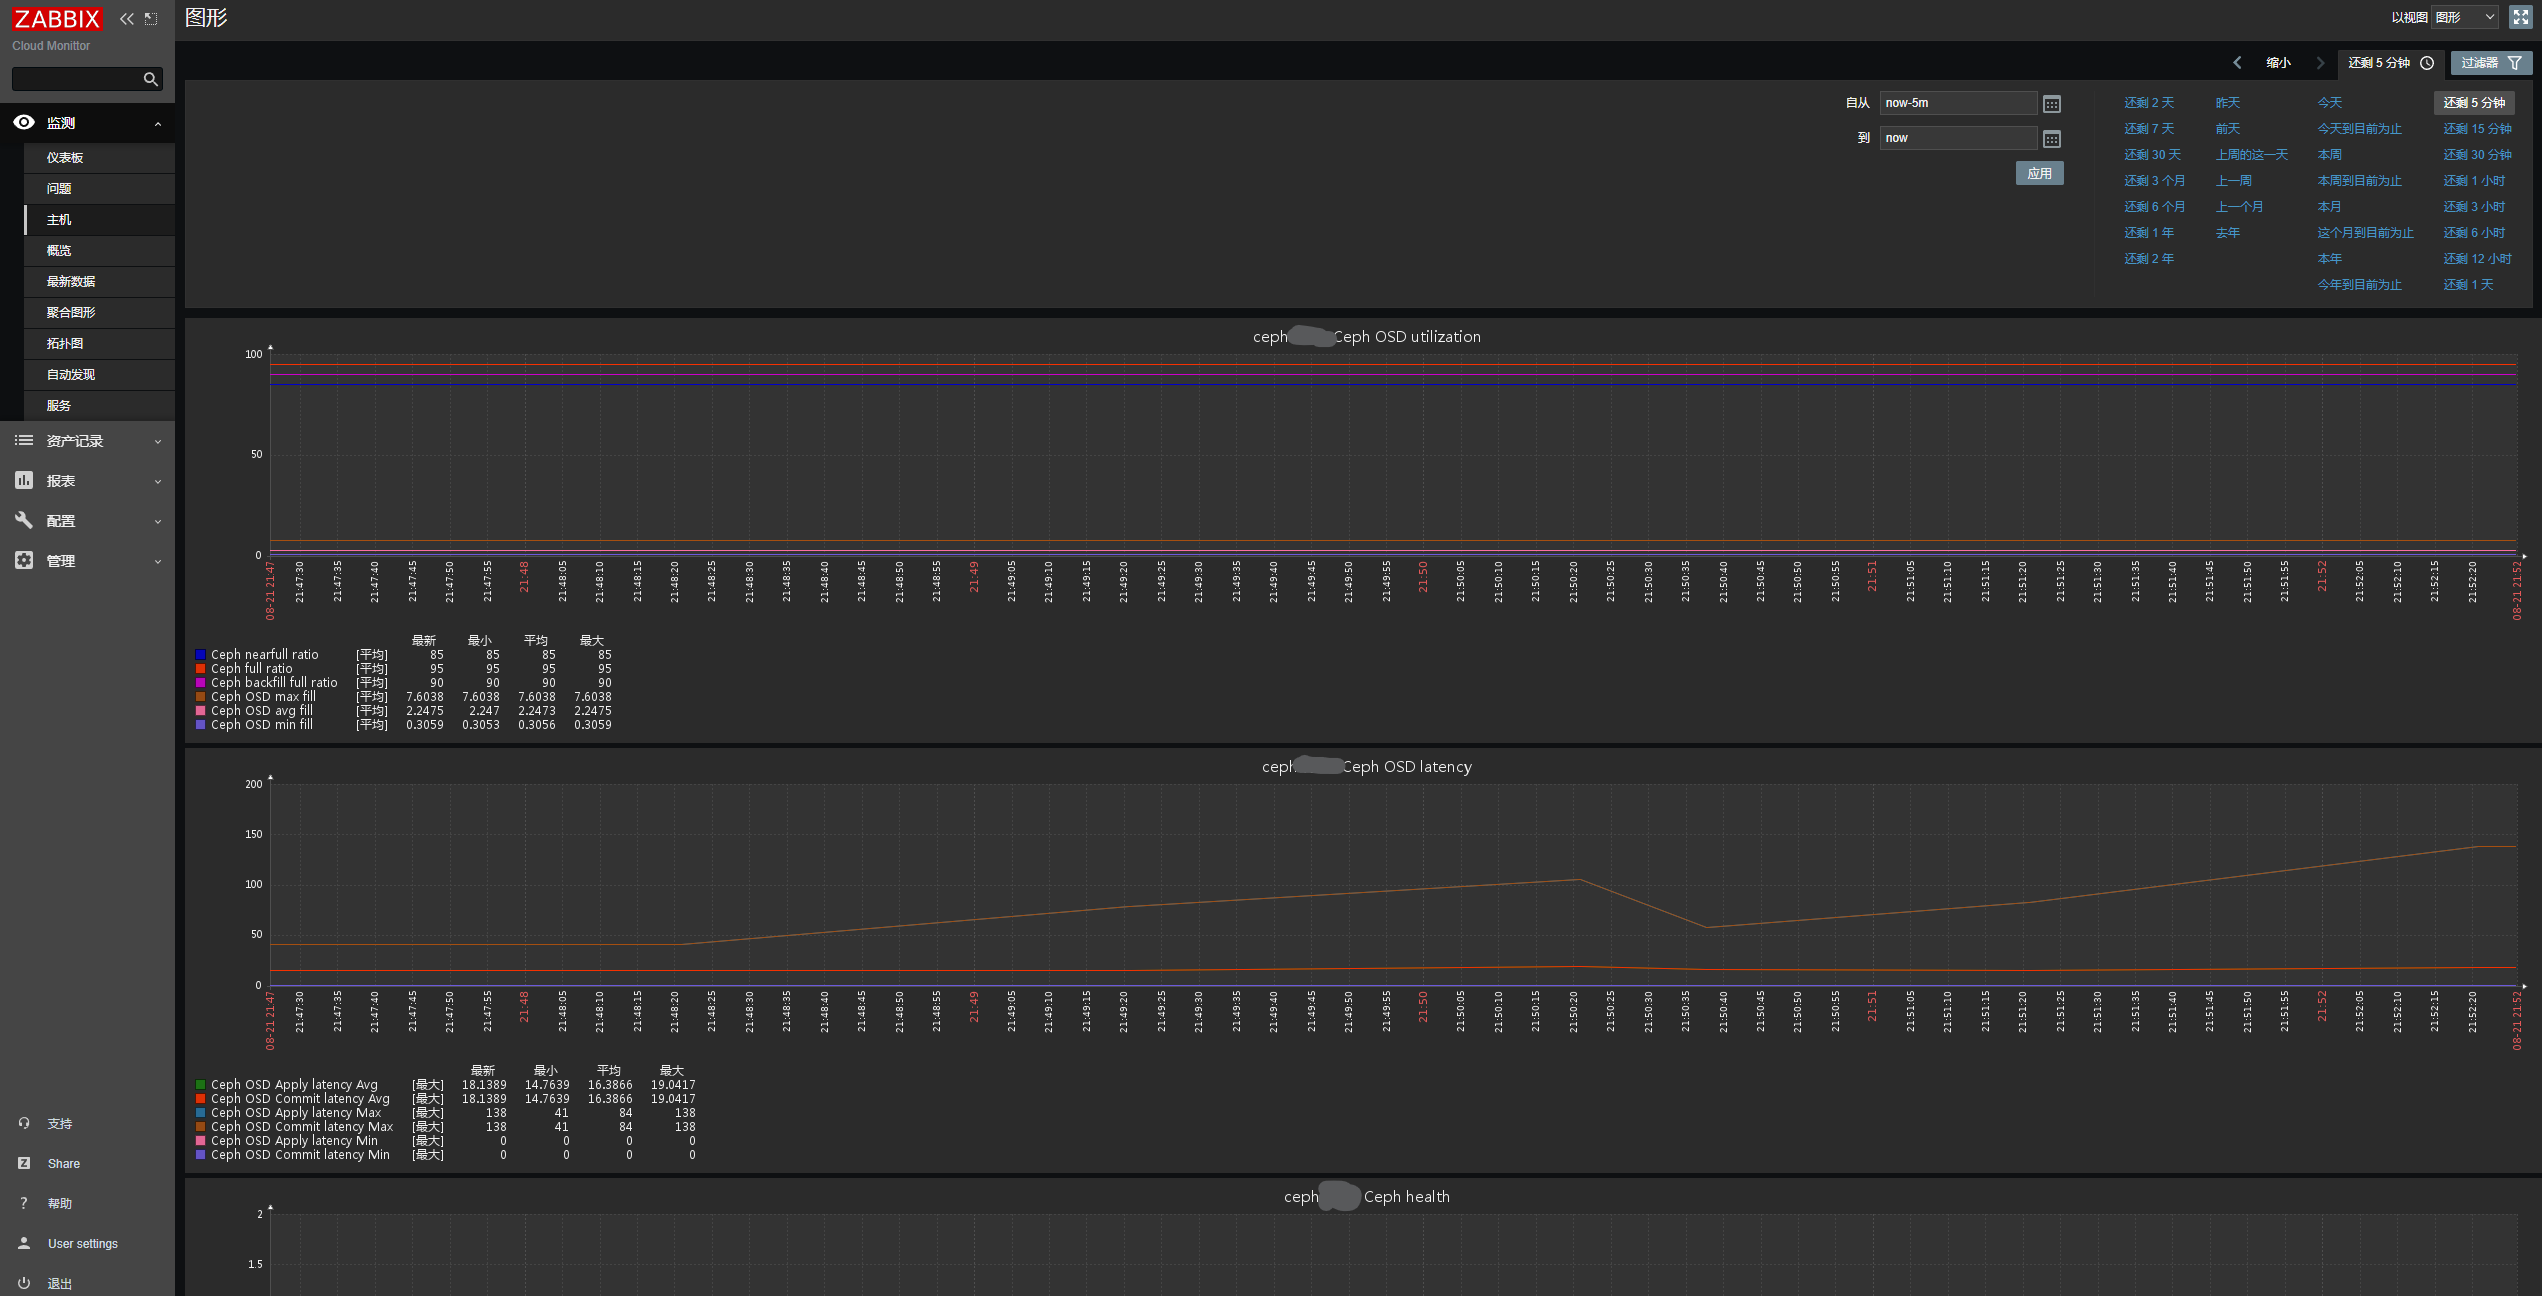Image resolution: width=2542 pixels, height=1296 pixels.
Task: Click the Ceph health graph title
Action: [1366, 1197]
